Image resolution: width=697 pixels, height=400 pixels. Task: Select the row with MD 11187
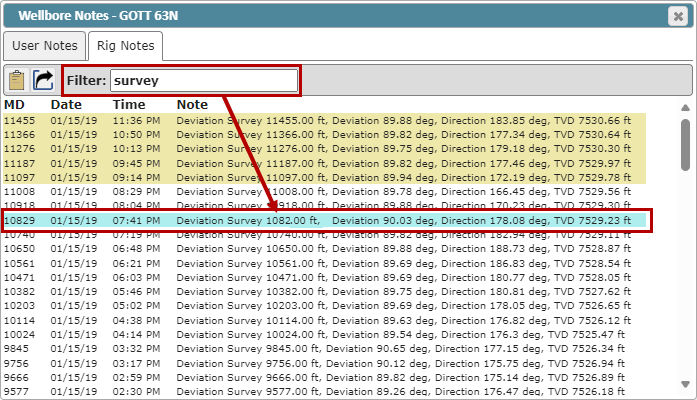(324, 163)
